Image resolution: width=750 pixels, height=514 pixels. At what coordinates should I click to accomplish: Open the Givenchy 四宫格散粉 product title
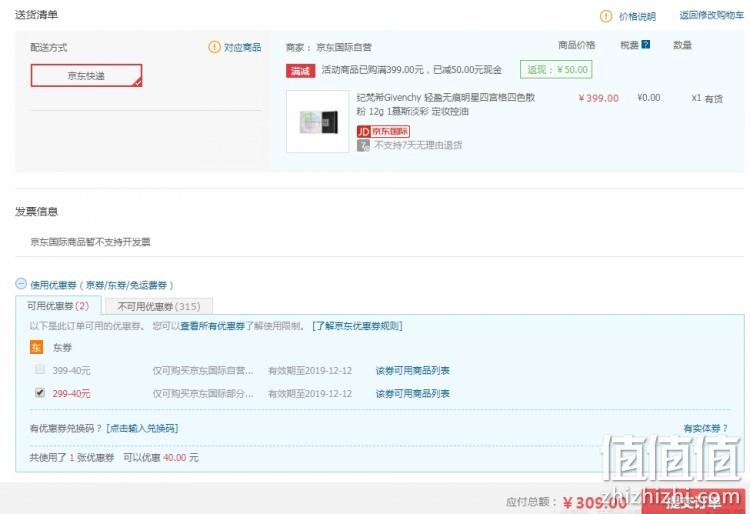[445, 104]
